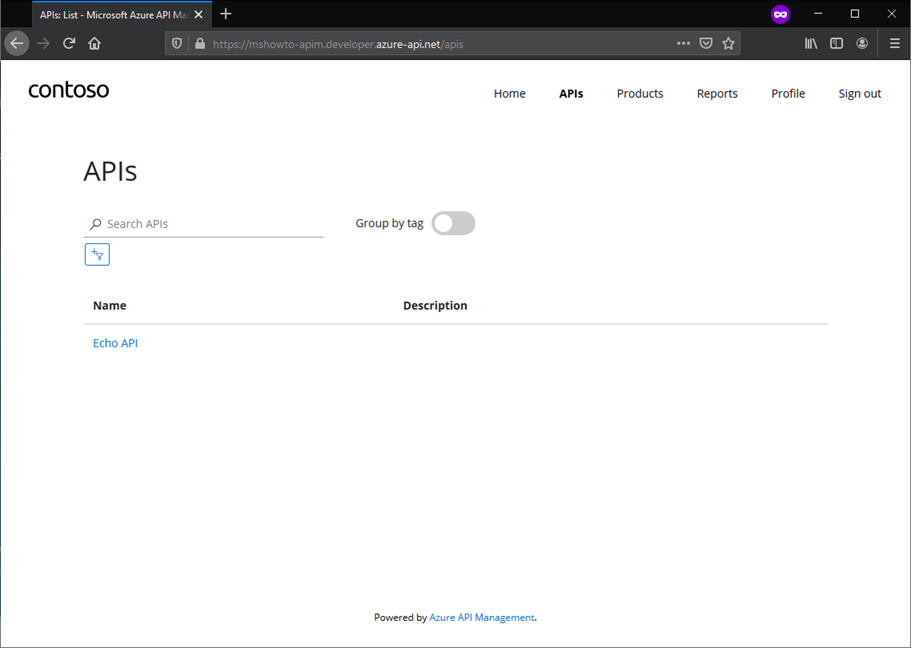
Task: Toggle the Group by tag switch
Action: point(453,224)
